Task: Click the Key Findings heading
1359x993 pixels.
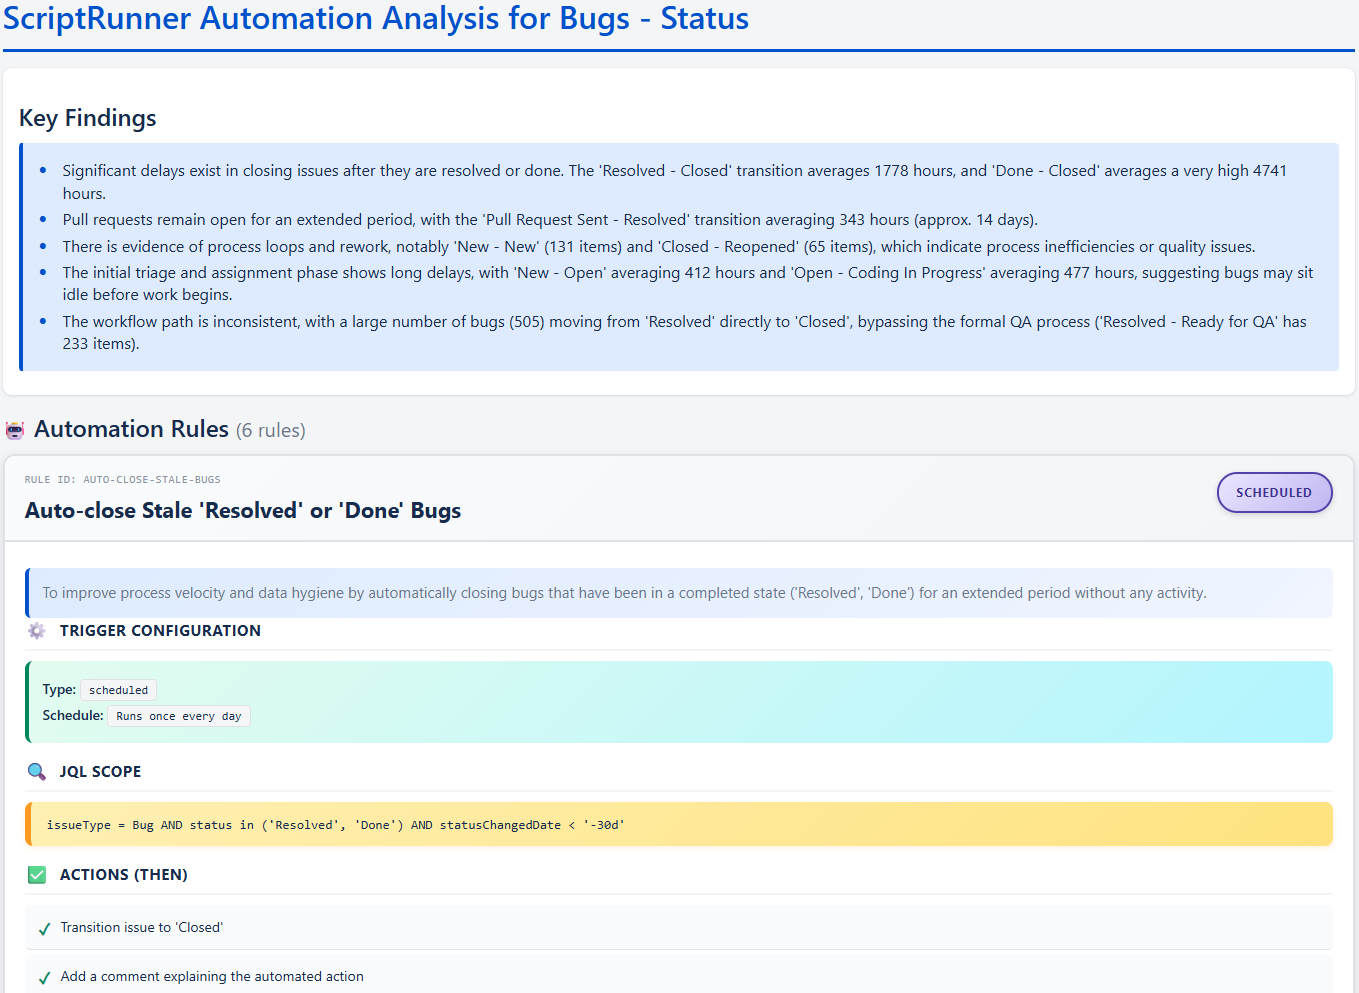Action: tap(88, 118)
